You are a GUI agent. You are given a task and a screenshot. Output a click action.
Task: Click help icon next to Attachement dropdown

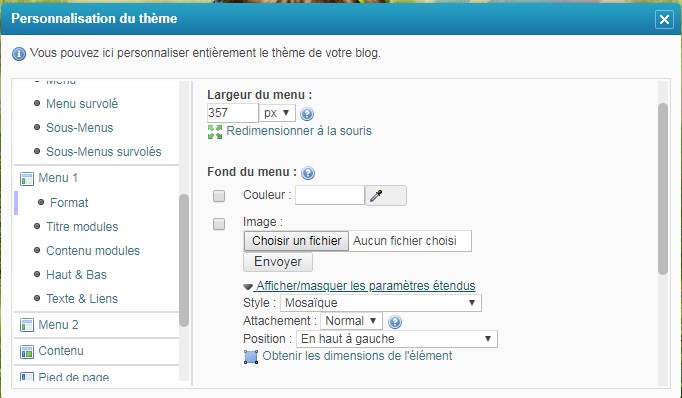(394, 322)
